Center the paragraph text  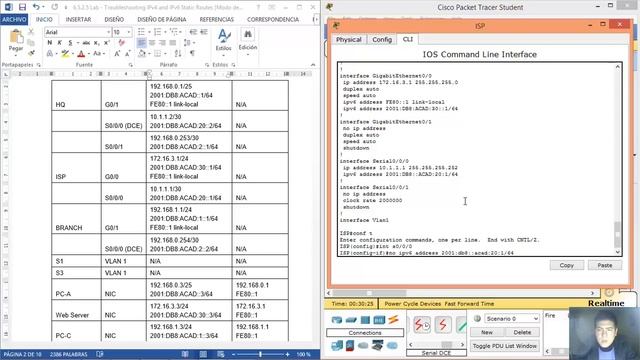pos(152,42)
